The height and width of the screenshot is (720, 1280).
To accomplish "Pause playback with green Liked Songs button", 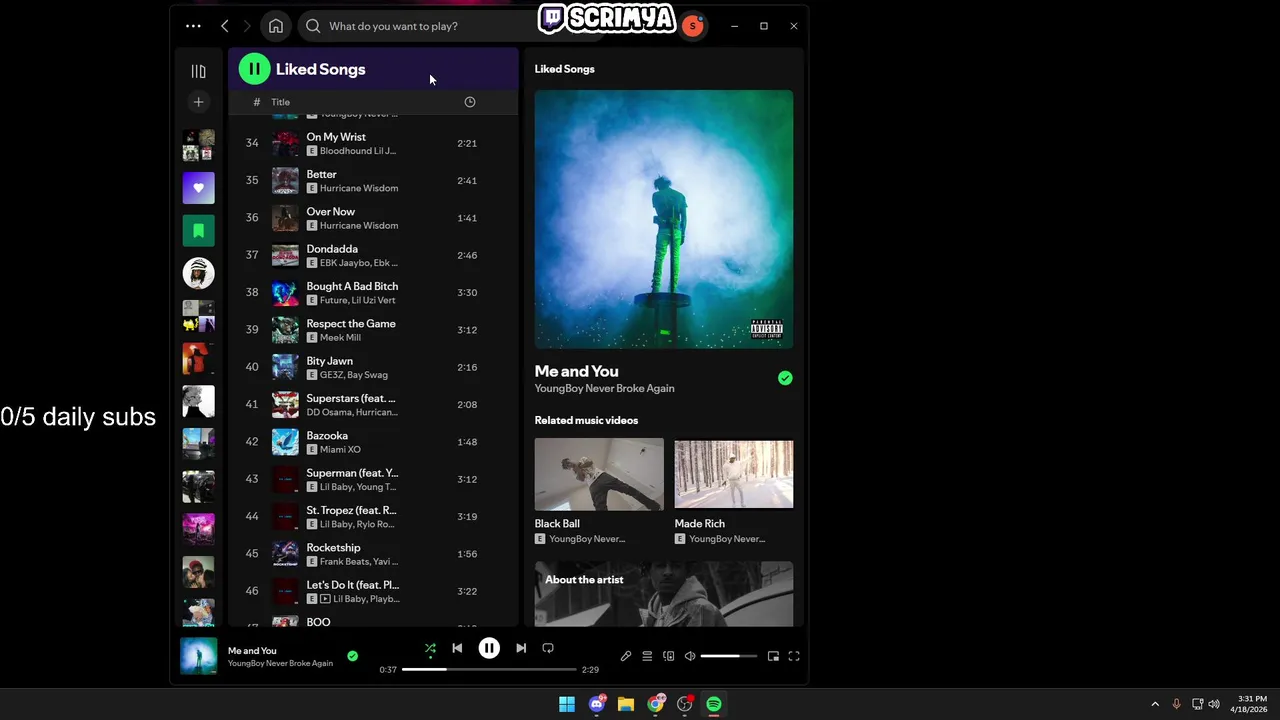I will pyautogui.click(x=254, y=69).
